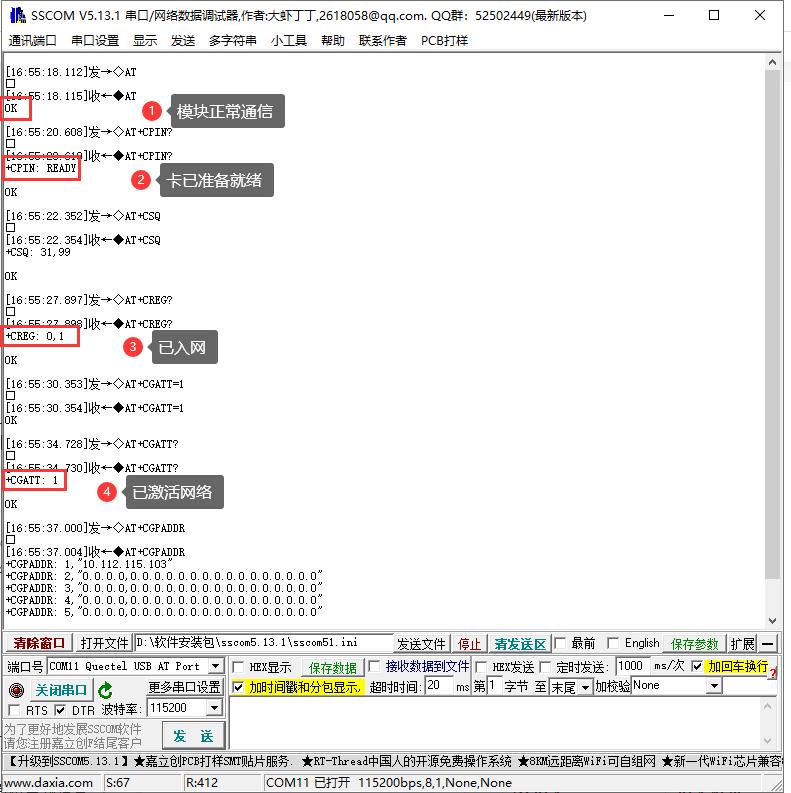The width and height of the screenshot is (791, 793).
Task: Open the 显示 menu
Action: (145, 40)
